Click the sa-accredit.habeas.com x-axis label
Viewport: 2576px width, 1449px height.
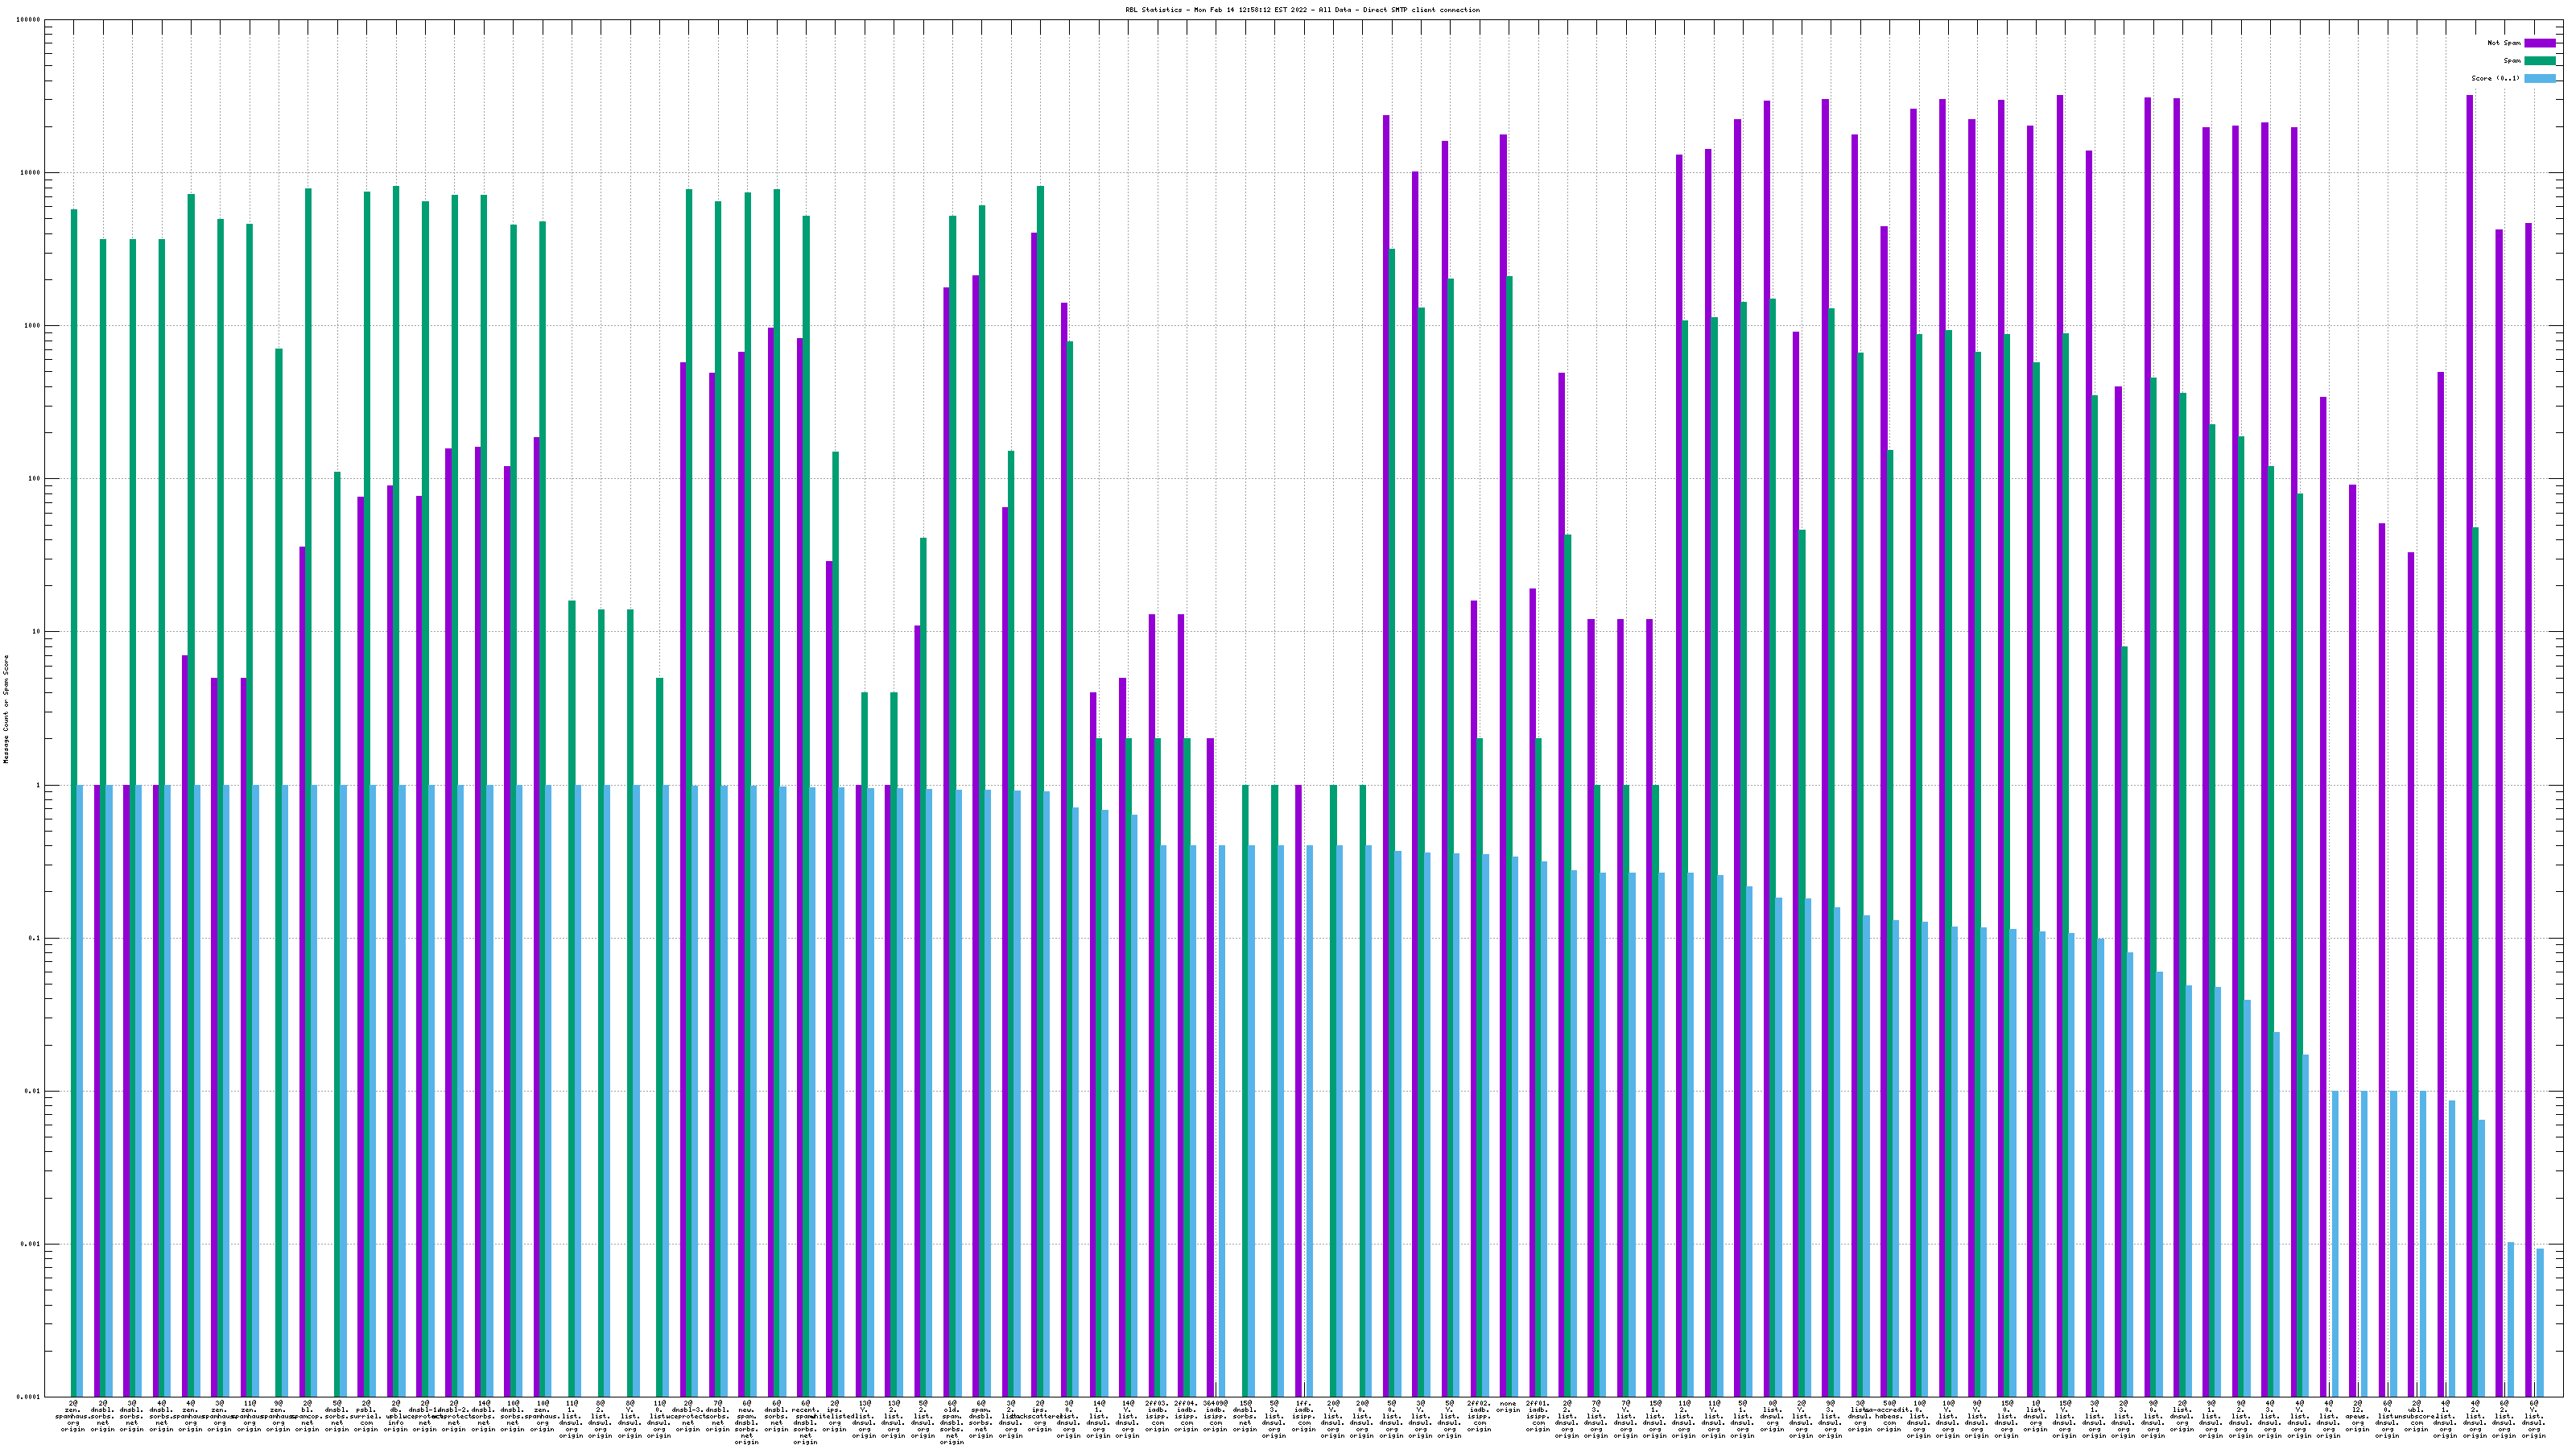(1889, 1416)
